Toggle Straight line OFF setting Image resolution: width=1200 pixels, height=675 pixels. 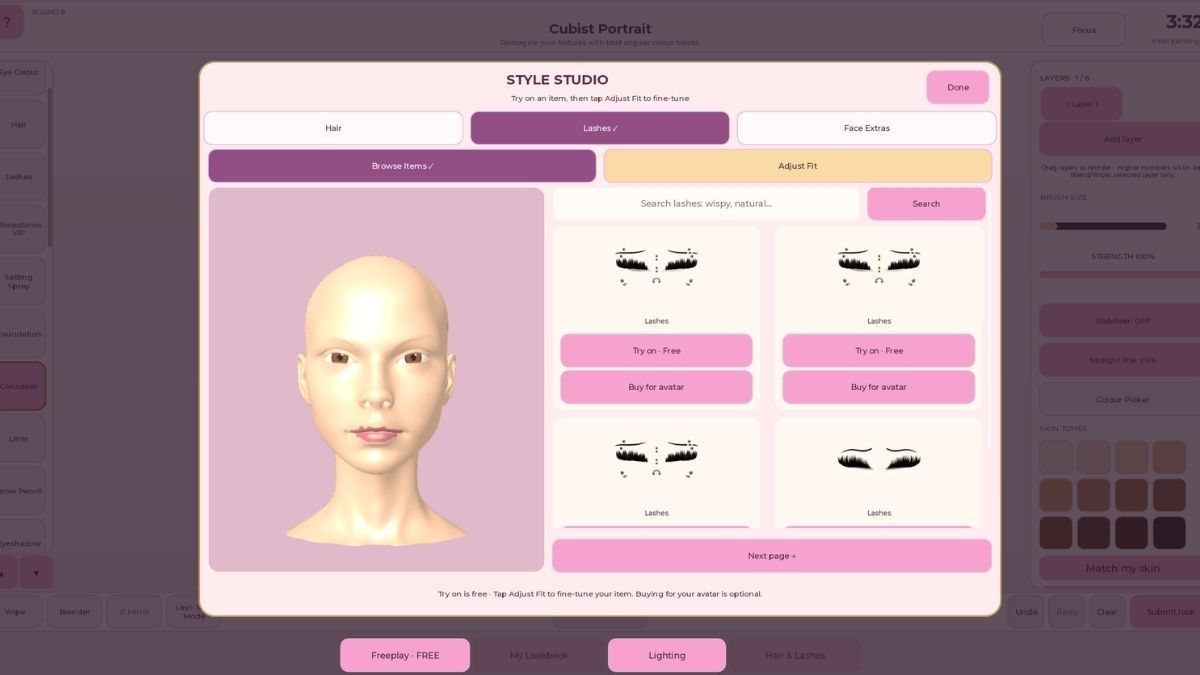[x=1122, y=360]
